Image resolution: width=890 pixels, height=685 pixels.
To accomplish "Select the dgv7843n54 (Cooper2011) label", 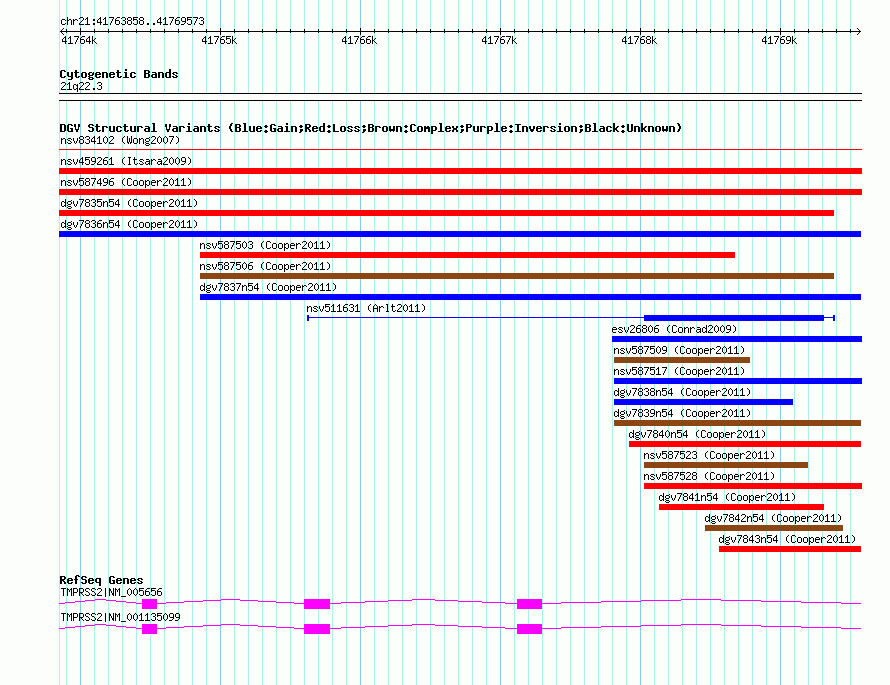I will pyautogui.click(x=787, y=539).
